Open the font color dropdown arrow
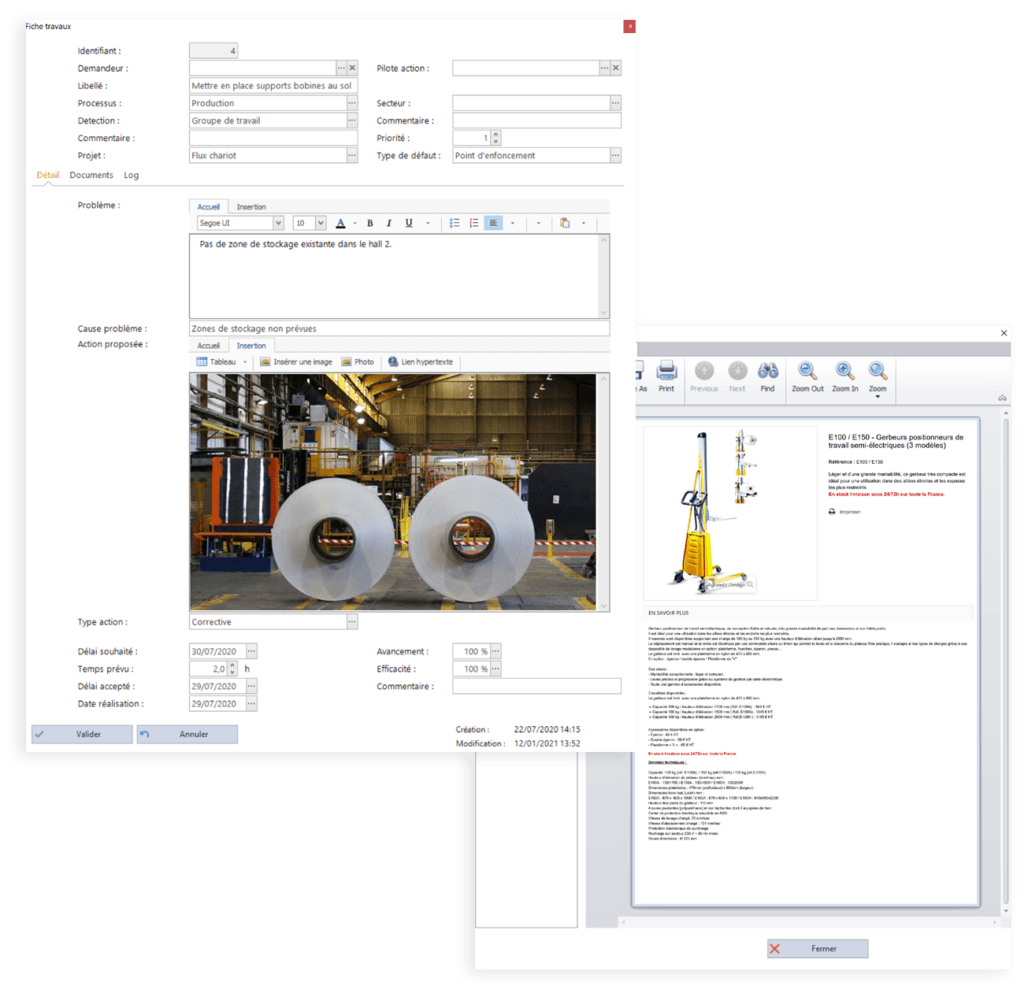Screen dimensions: 1024x993 pos(355,223)
